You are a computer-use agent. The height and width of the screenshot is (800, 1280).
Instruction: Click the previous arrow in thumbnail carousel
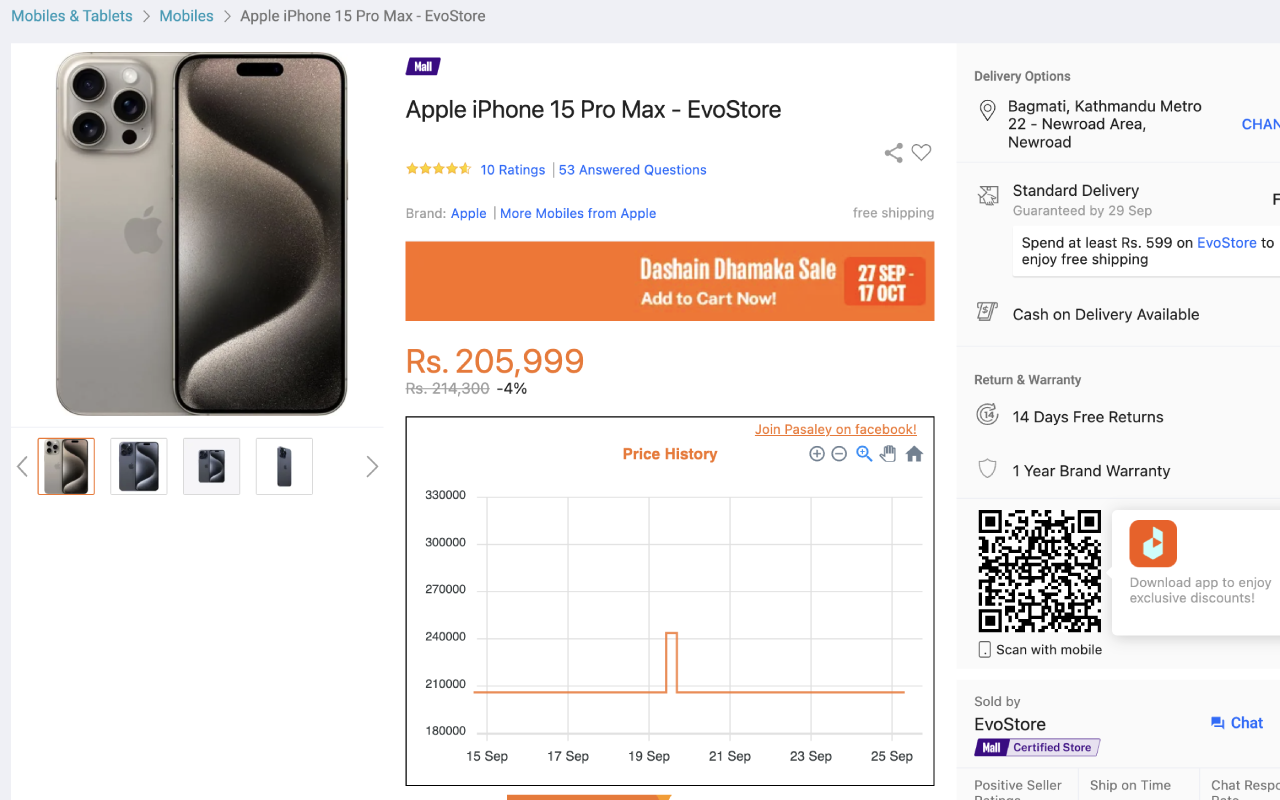21,466
